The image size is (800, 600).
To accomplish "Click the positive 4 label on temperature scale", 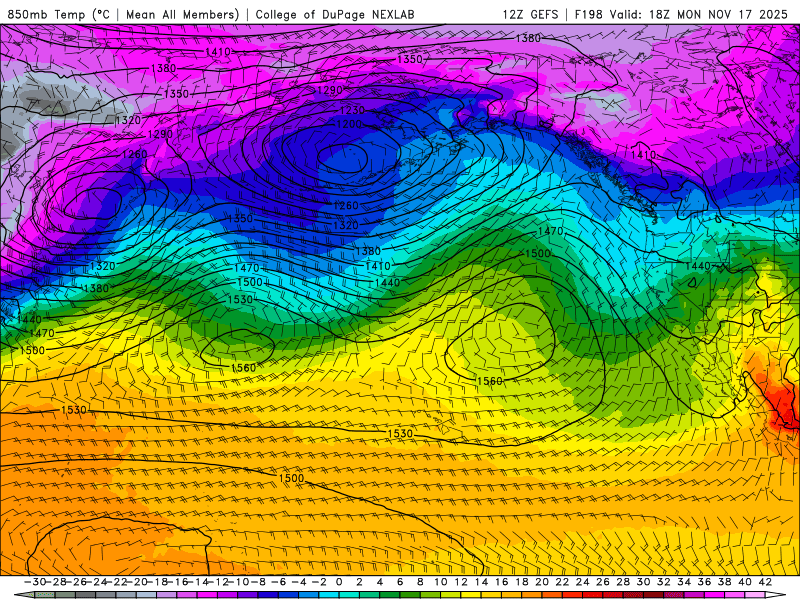I will tap(380, 582).
